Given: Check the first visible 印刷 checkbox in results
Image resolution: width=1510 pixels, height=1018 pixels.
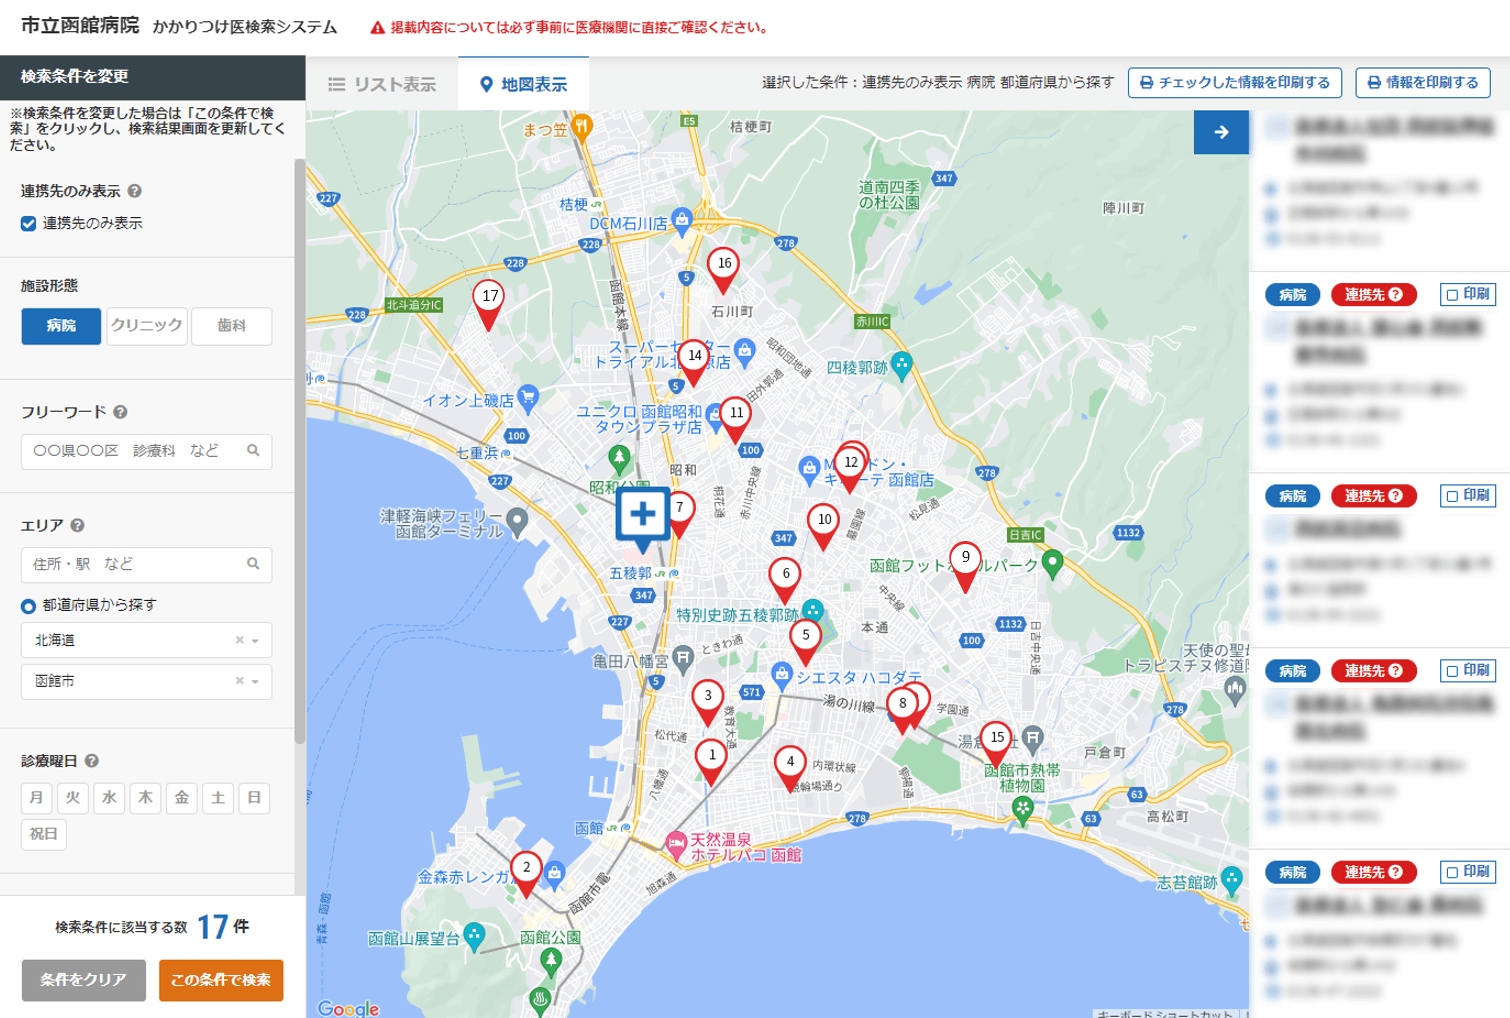Looking at the screenshot, I should click(1452, 295).
